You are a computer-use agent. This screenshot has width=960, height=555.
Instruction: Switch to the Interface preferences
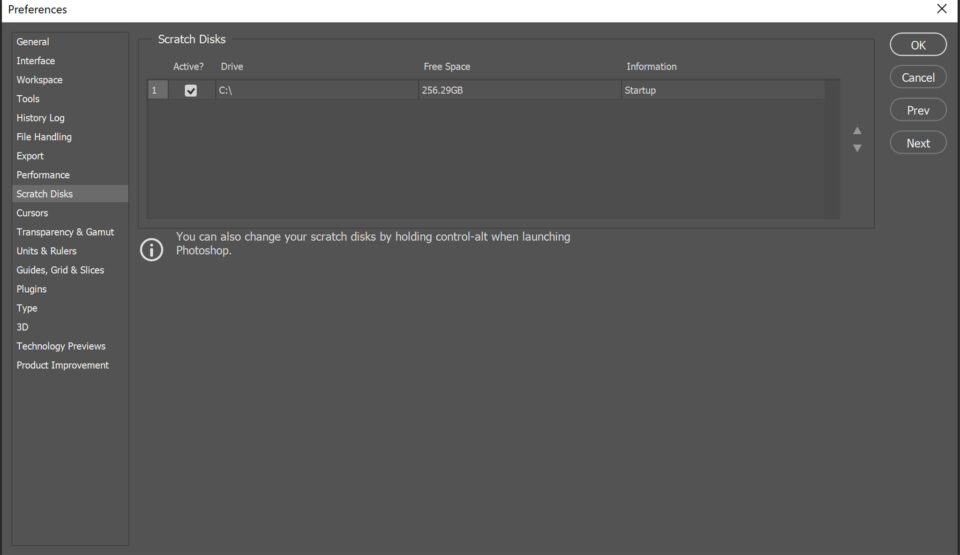pyautogui.click(x=36, y=61)
